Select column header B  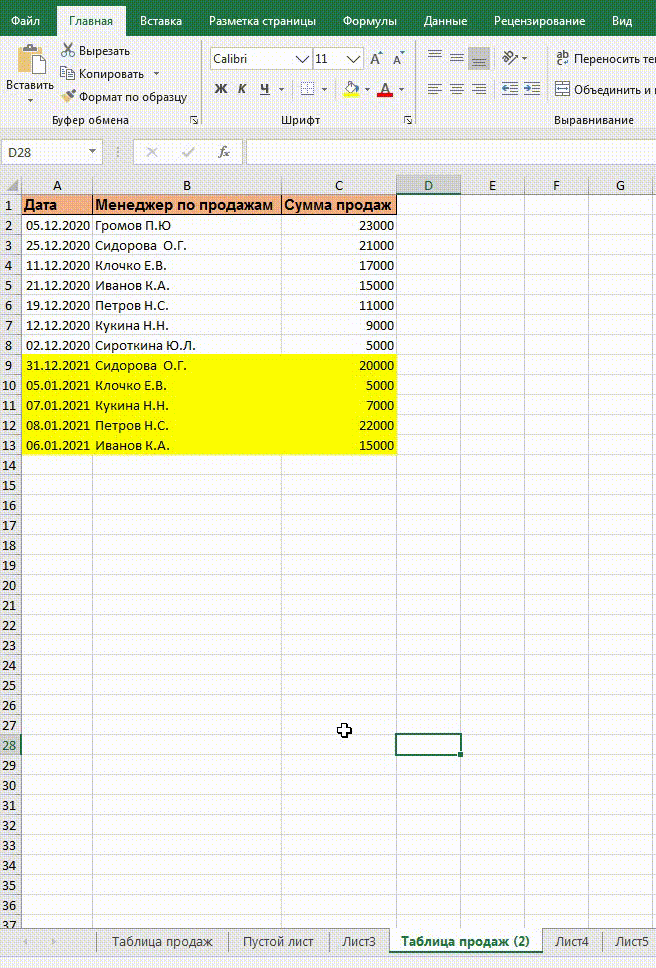click(187, 185)
